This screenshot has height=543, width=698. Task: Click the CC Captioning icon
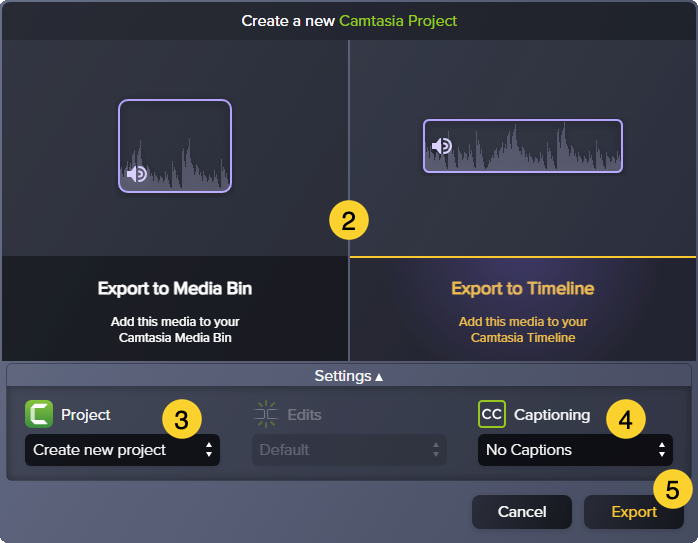click(x=491, y=414)
